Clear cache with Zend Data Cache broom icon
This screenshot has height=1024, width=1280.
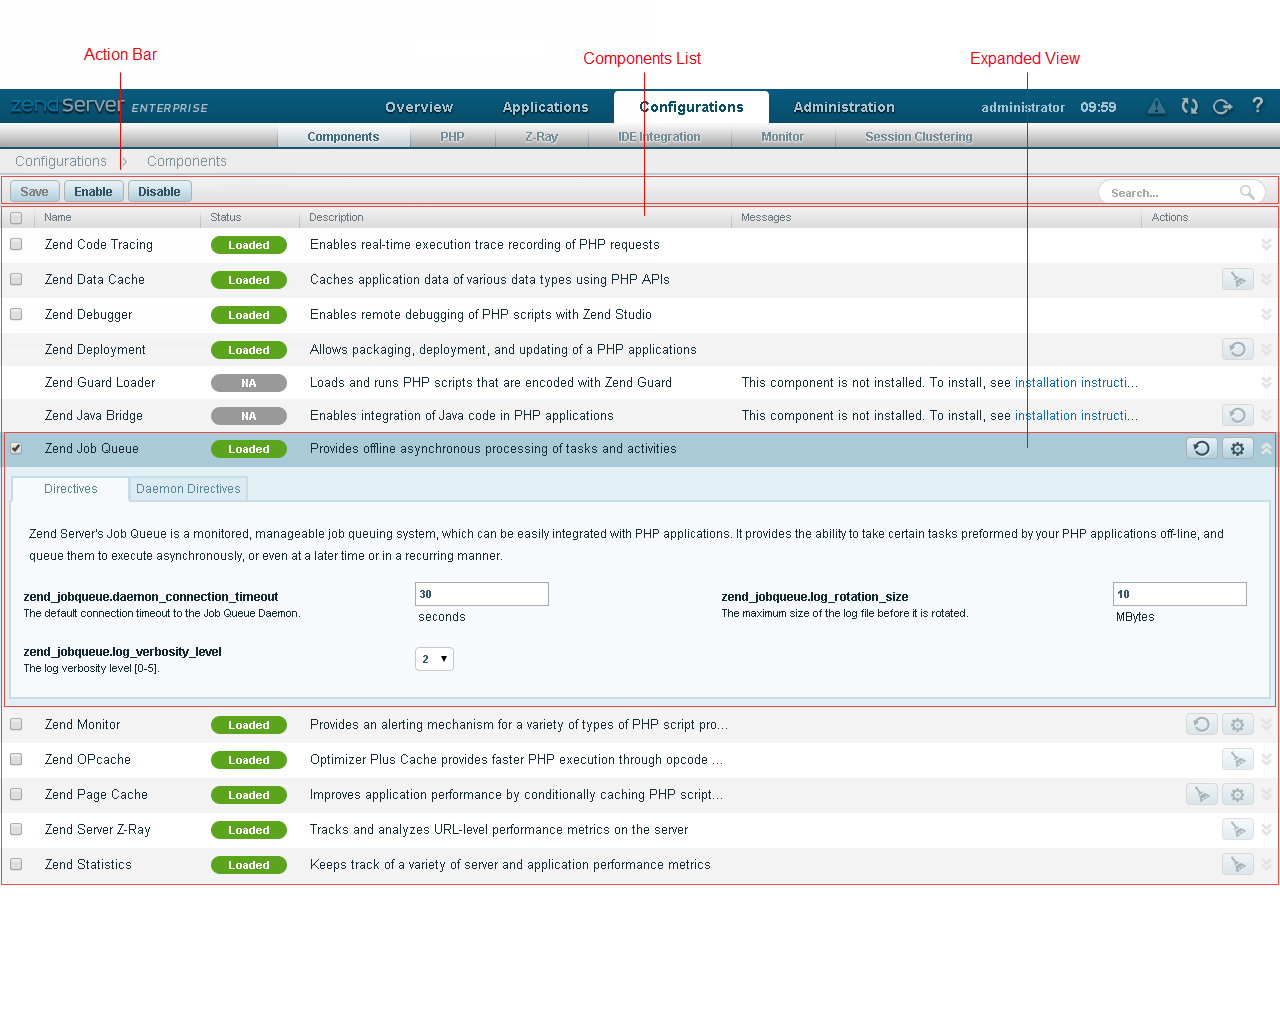pos(1237,280)
